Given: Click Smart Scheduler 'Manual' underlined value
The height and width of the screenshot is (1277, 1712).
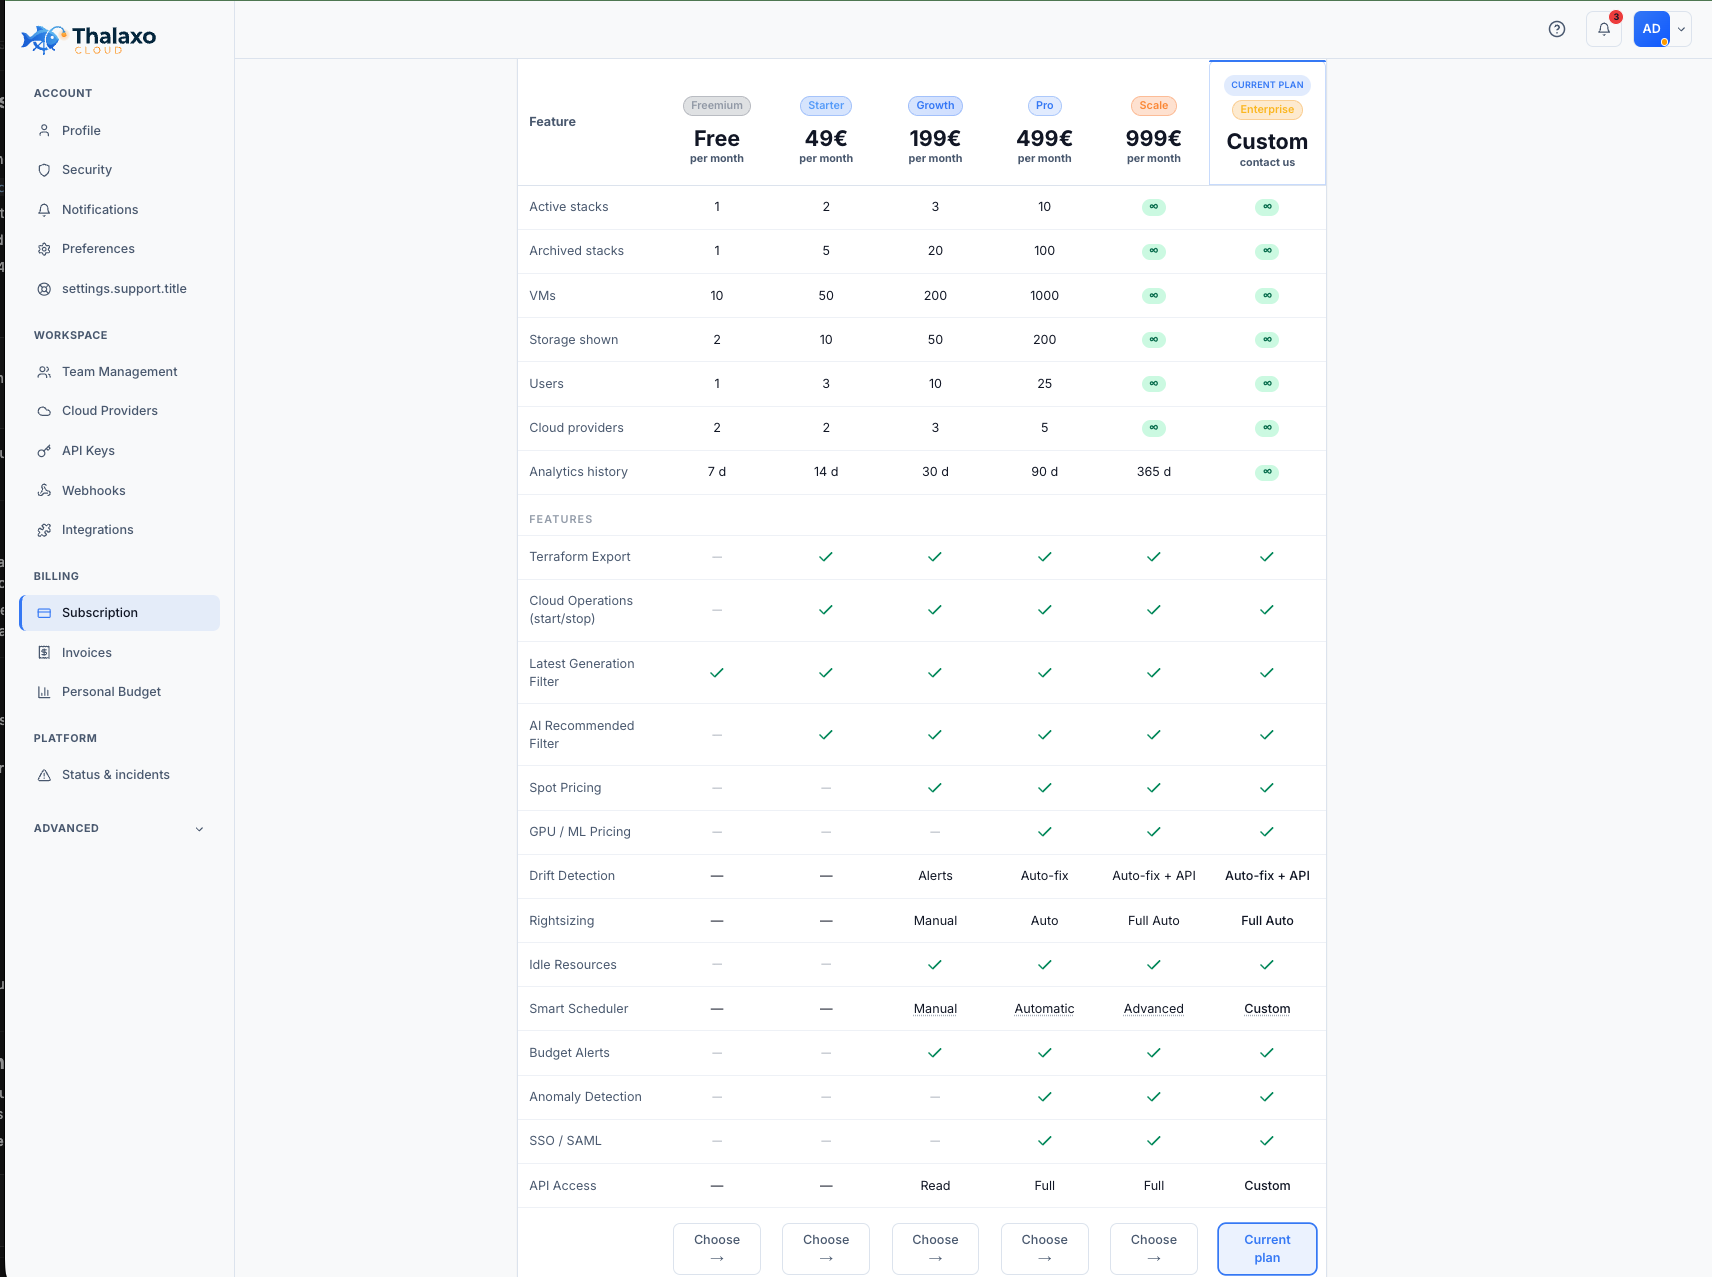Looking at the screenshot, I should click(x=935, y=1009).
